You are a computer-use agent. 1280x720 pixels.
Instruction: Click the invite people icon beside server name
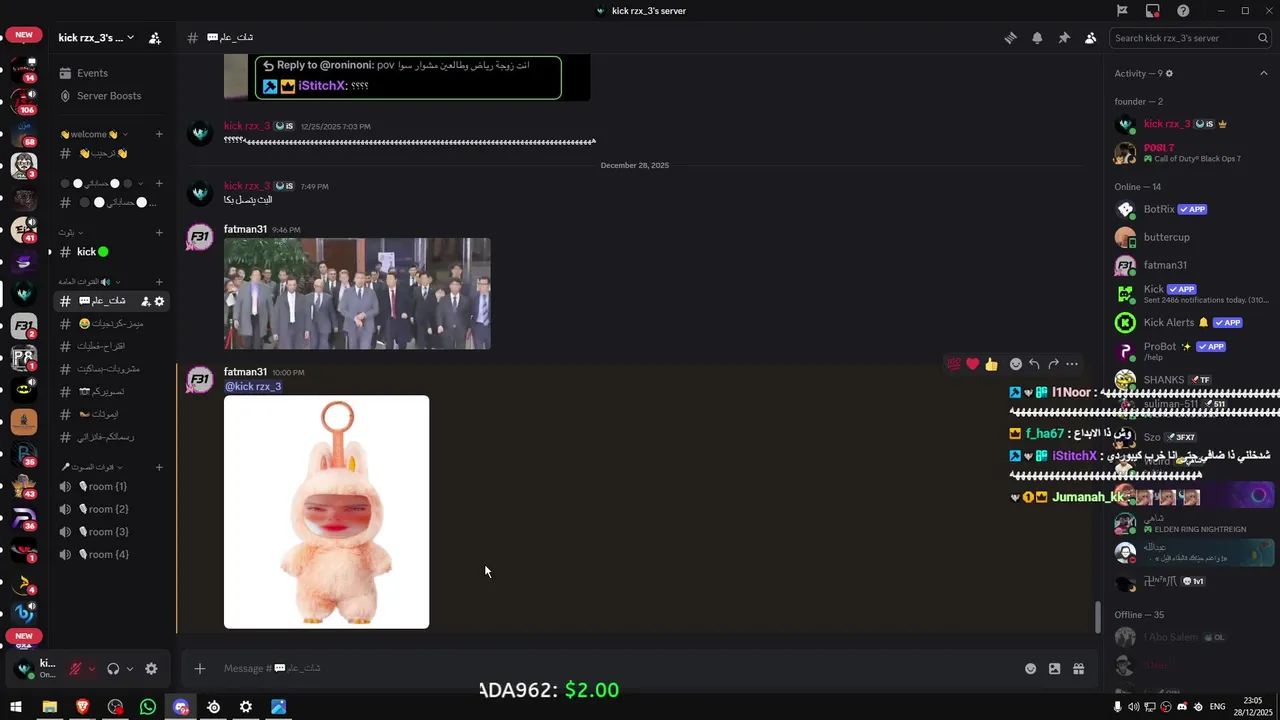(154, 38)
